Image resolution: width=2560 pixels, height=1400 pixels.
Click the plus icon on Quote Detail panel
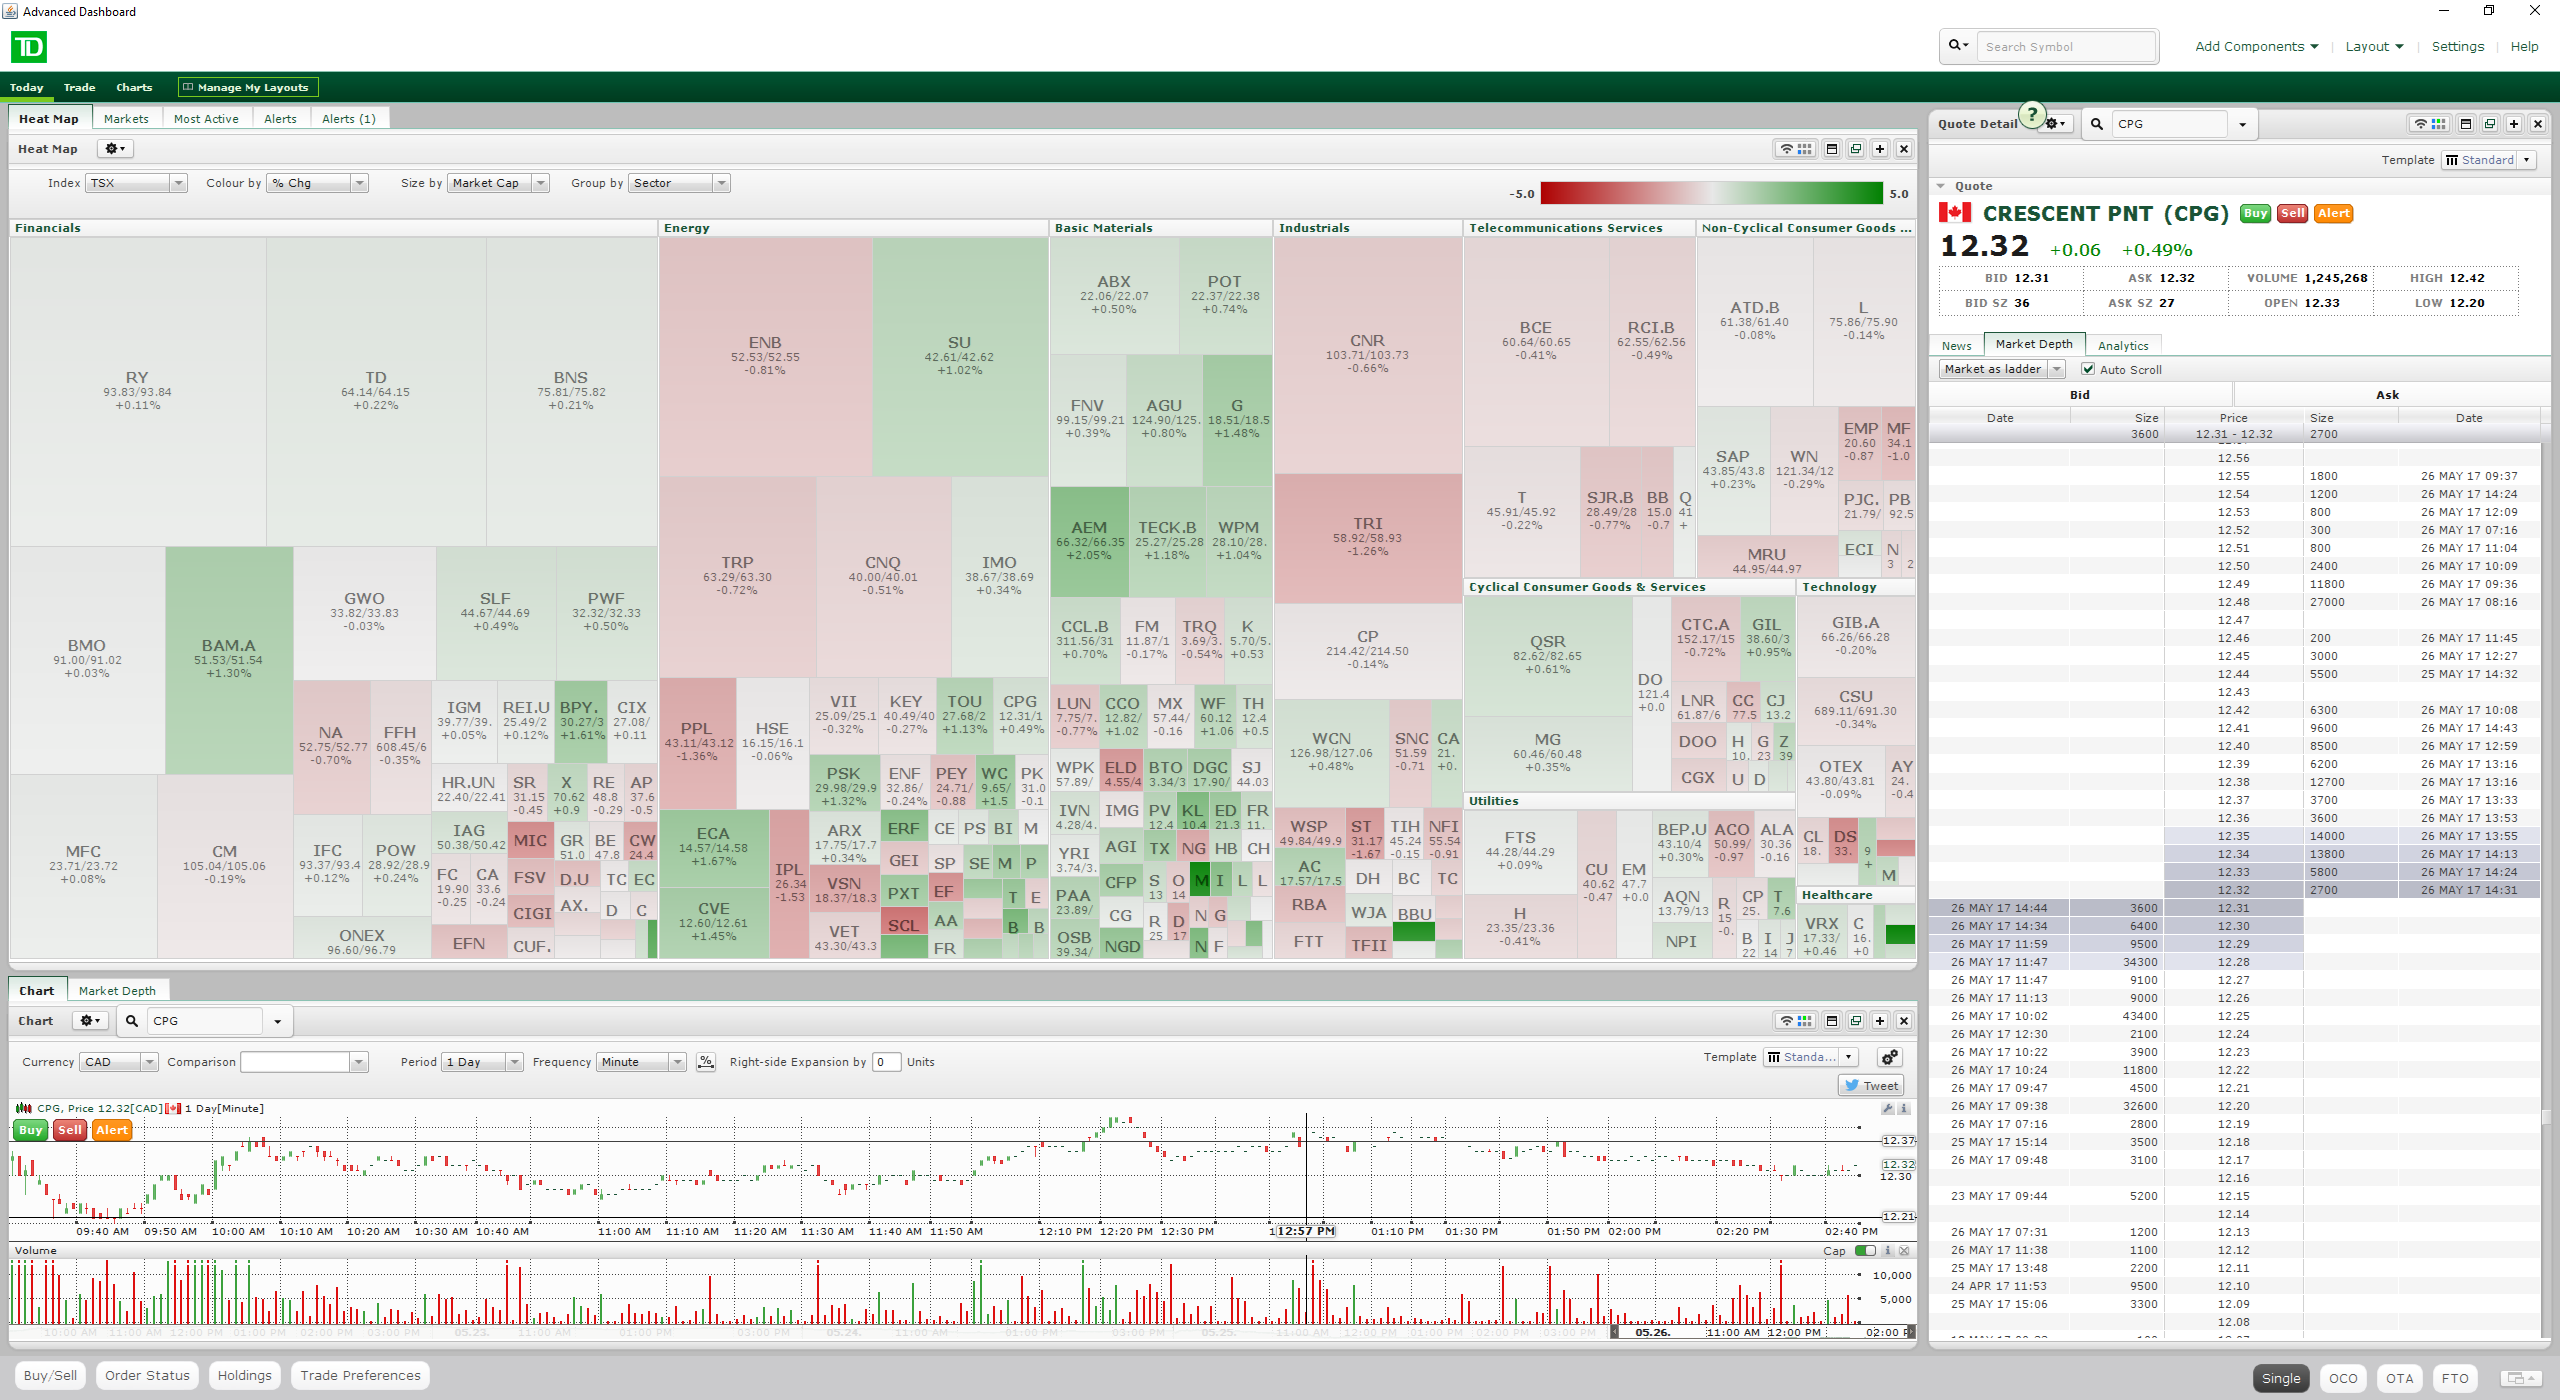(x=2514, y=124)
